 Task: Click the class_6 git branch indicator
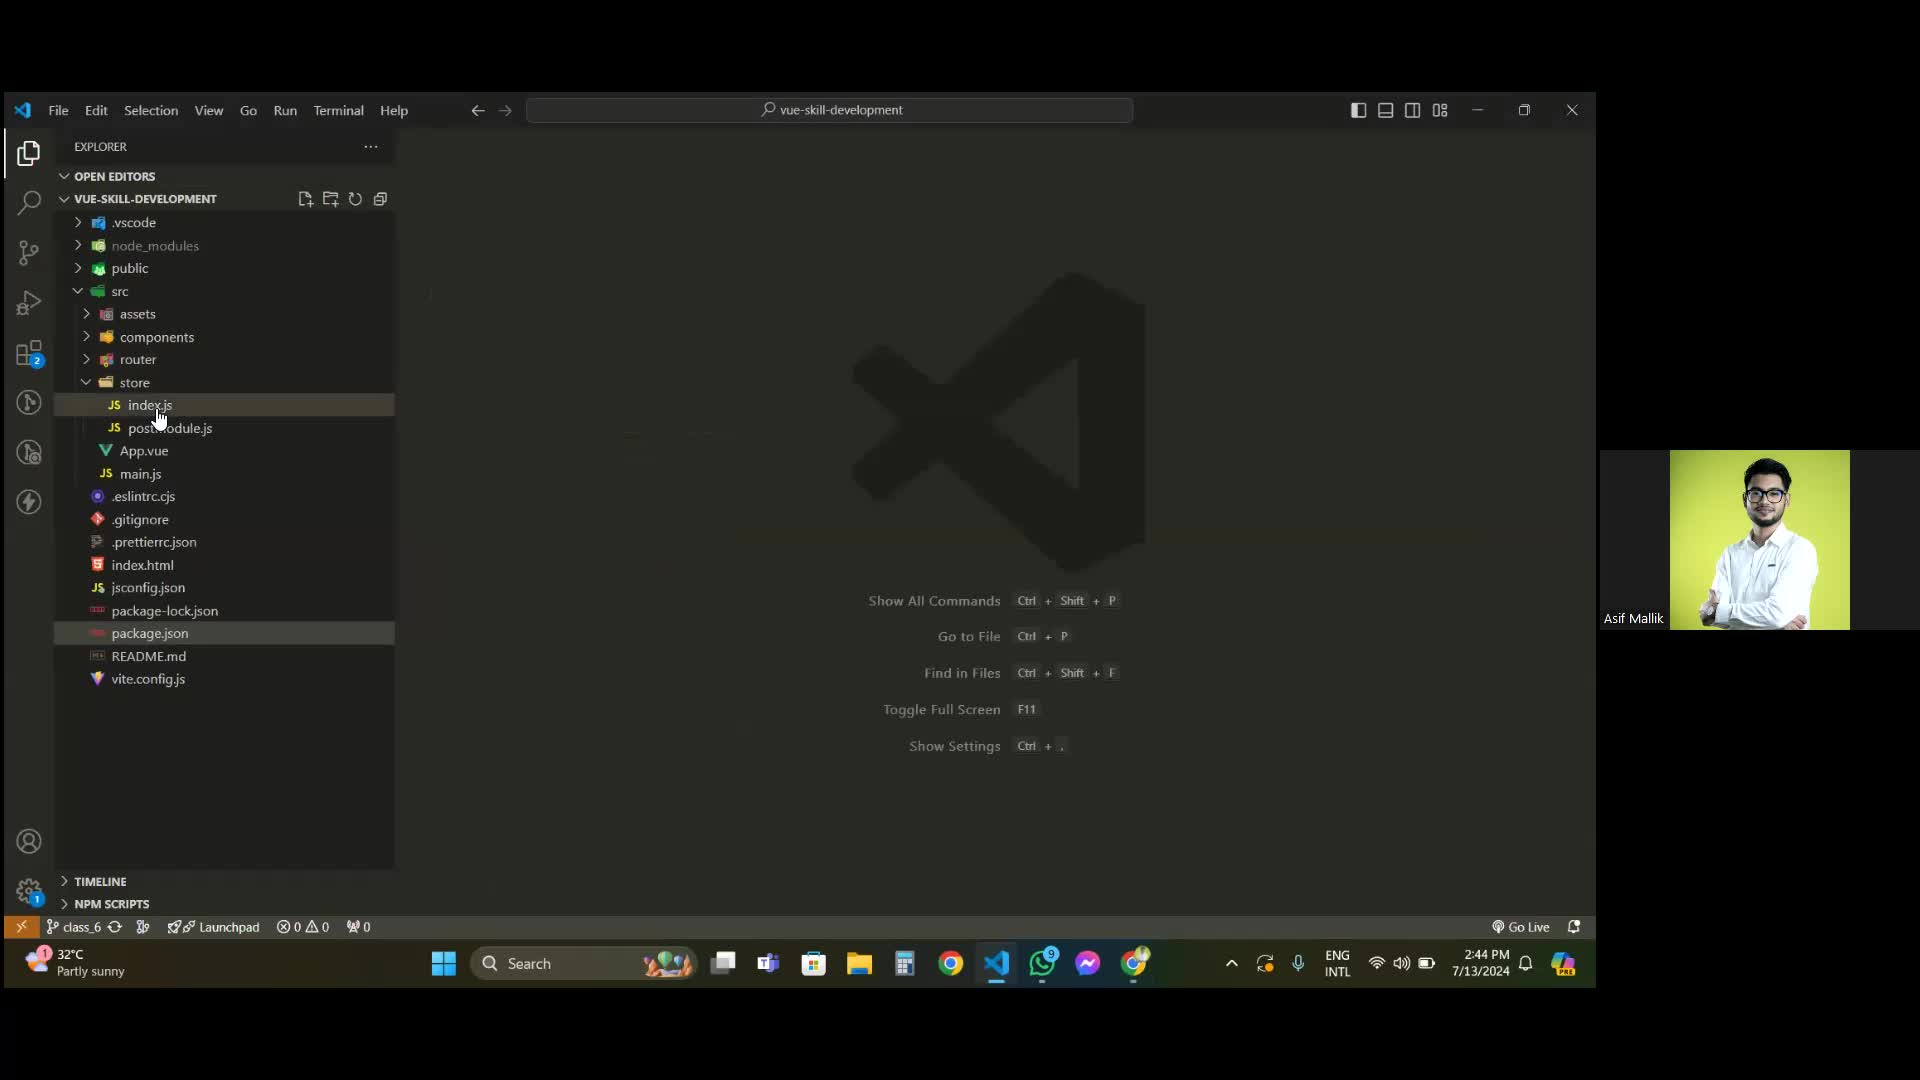coord(74,927)
